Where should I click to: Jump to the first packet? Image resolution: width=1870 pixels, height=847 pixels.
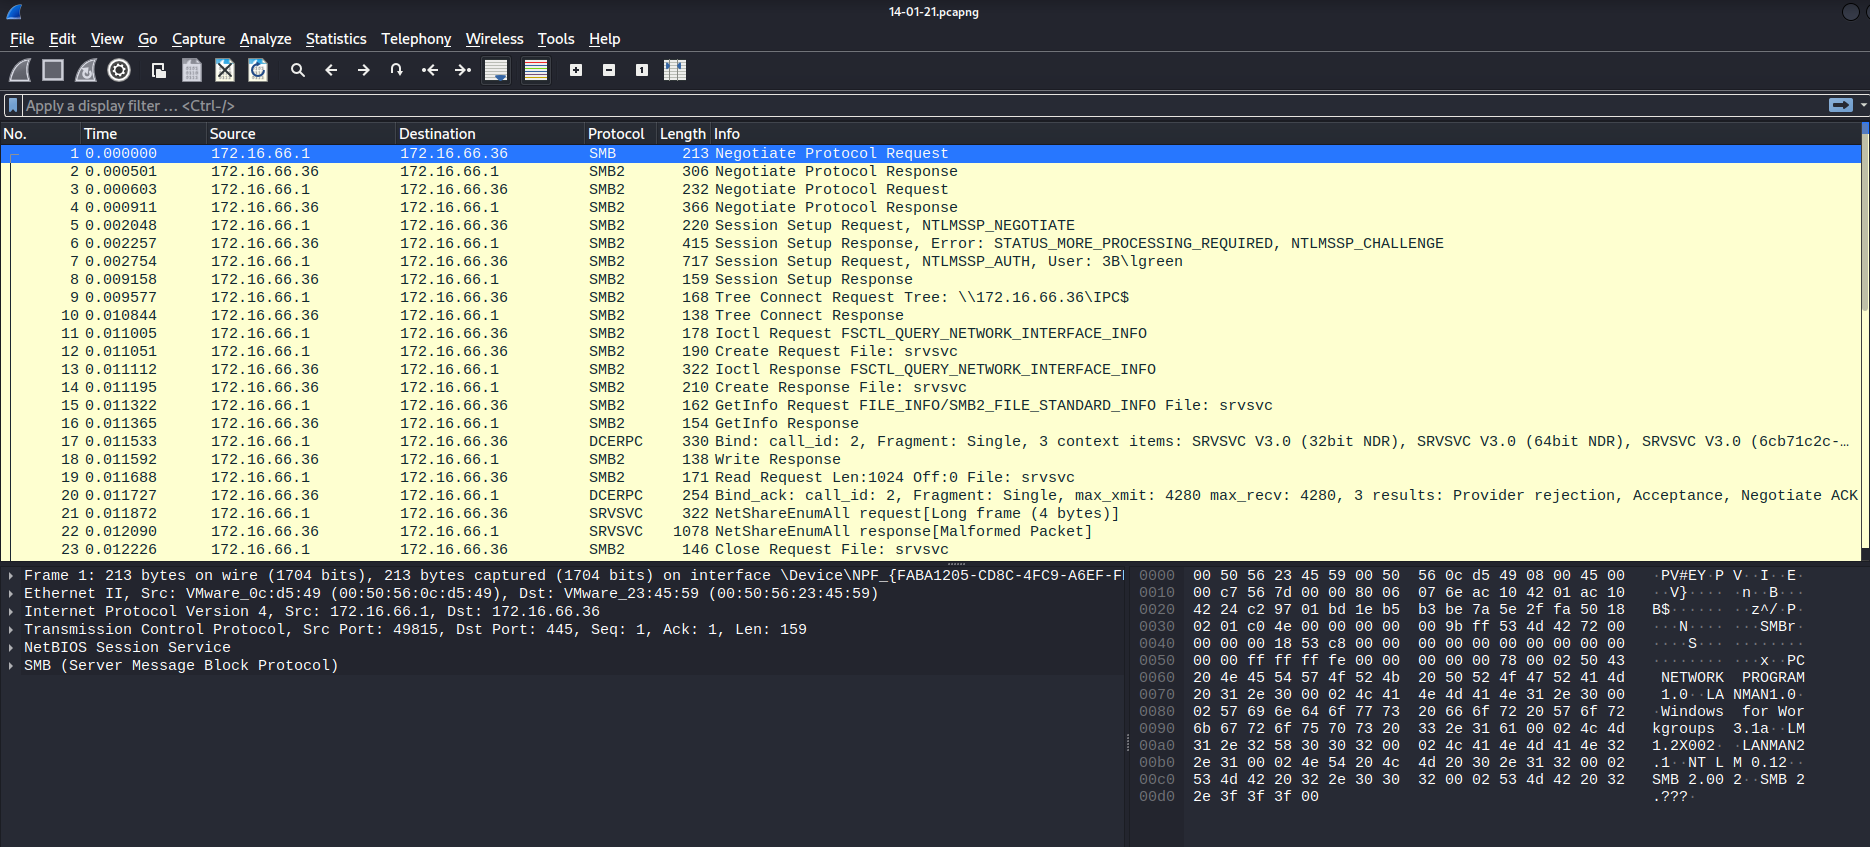pyautogui.click(x=430, y=70)
